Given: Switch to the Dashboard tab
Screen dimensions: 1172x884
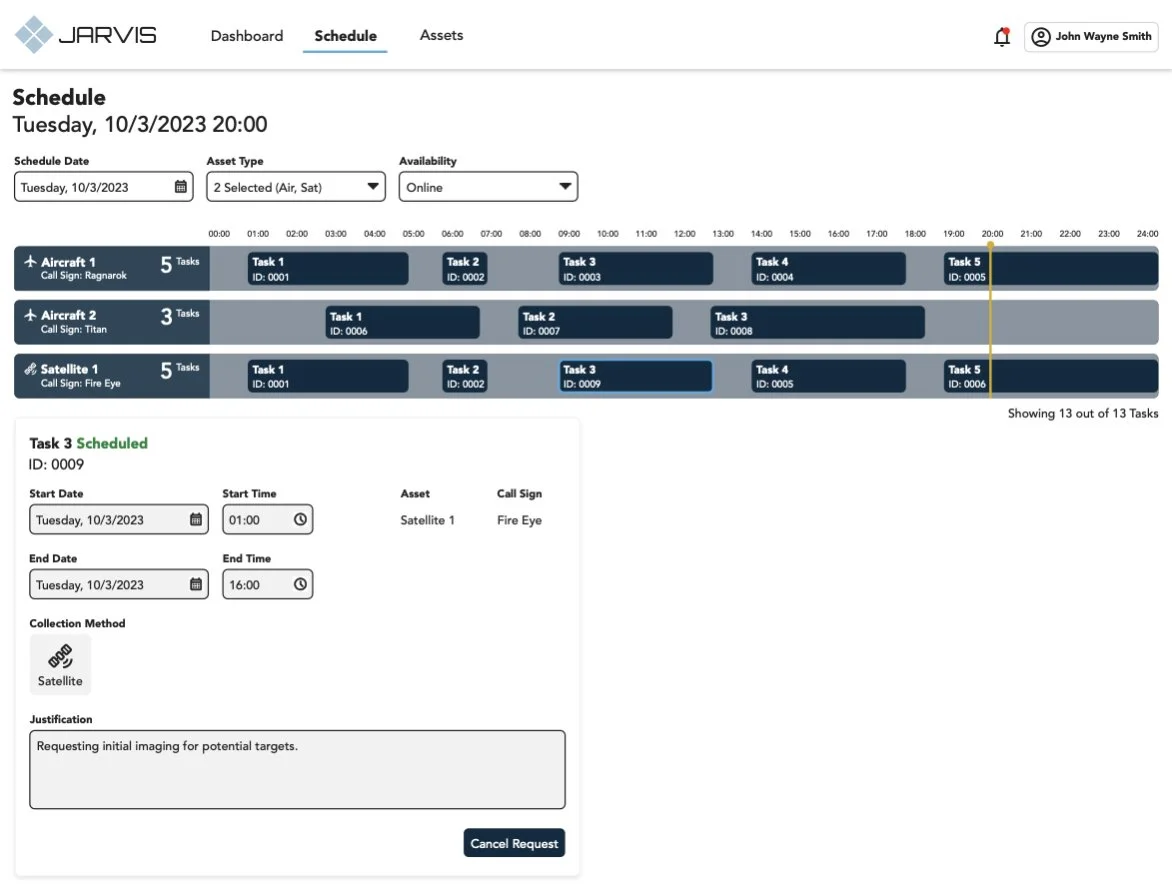Looking at the screenshot, I should (x=246, y=35).
